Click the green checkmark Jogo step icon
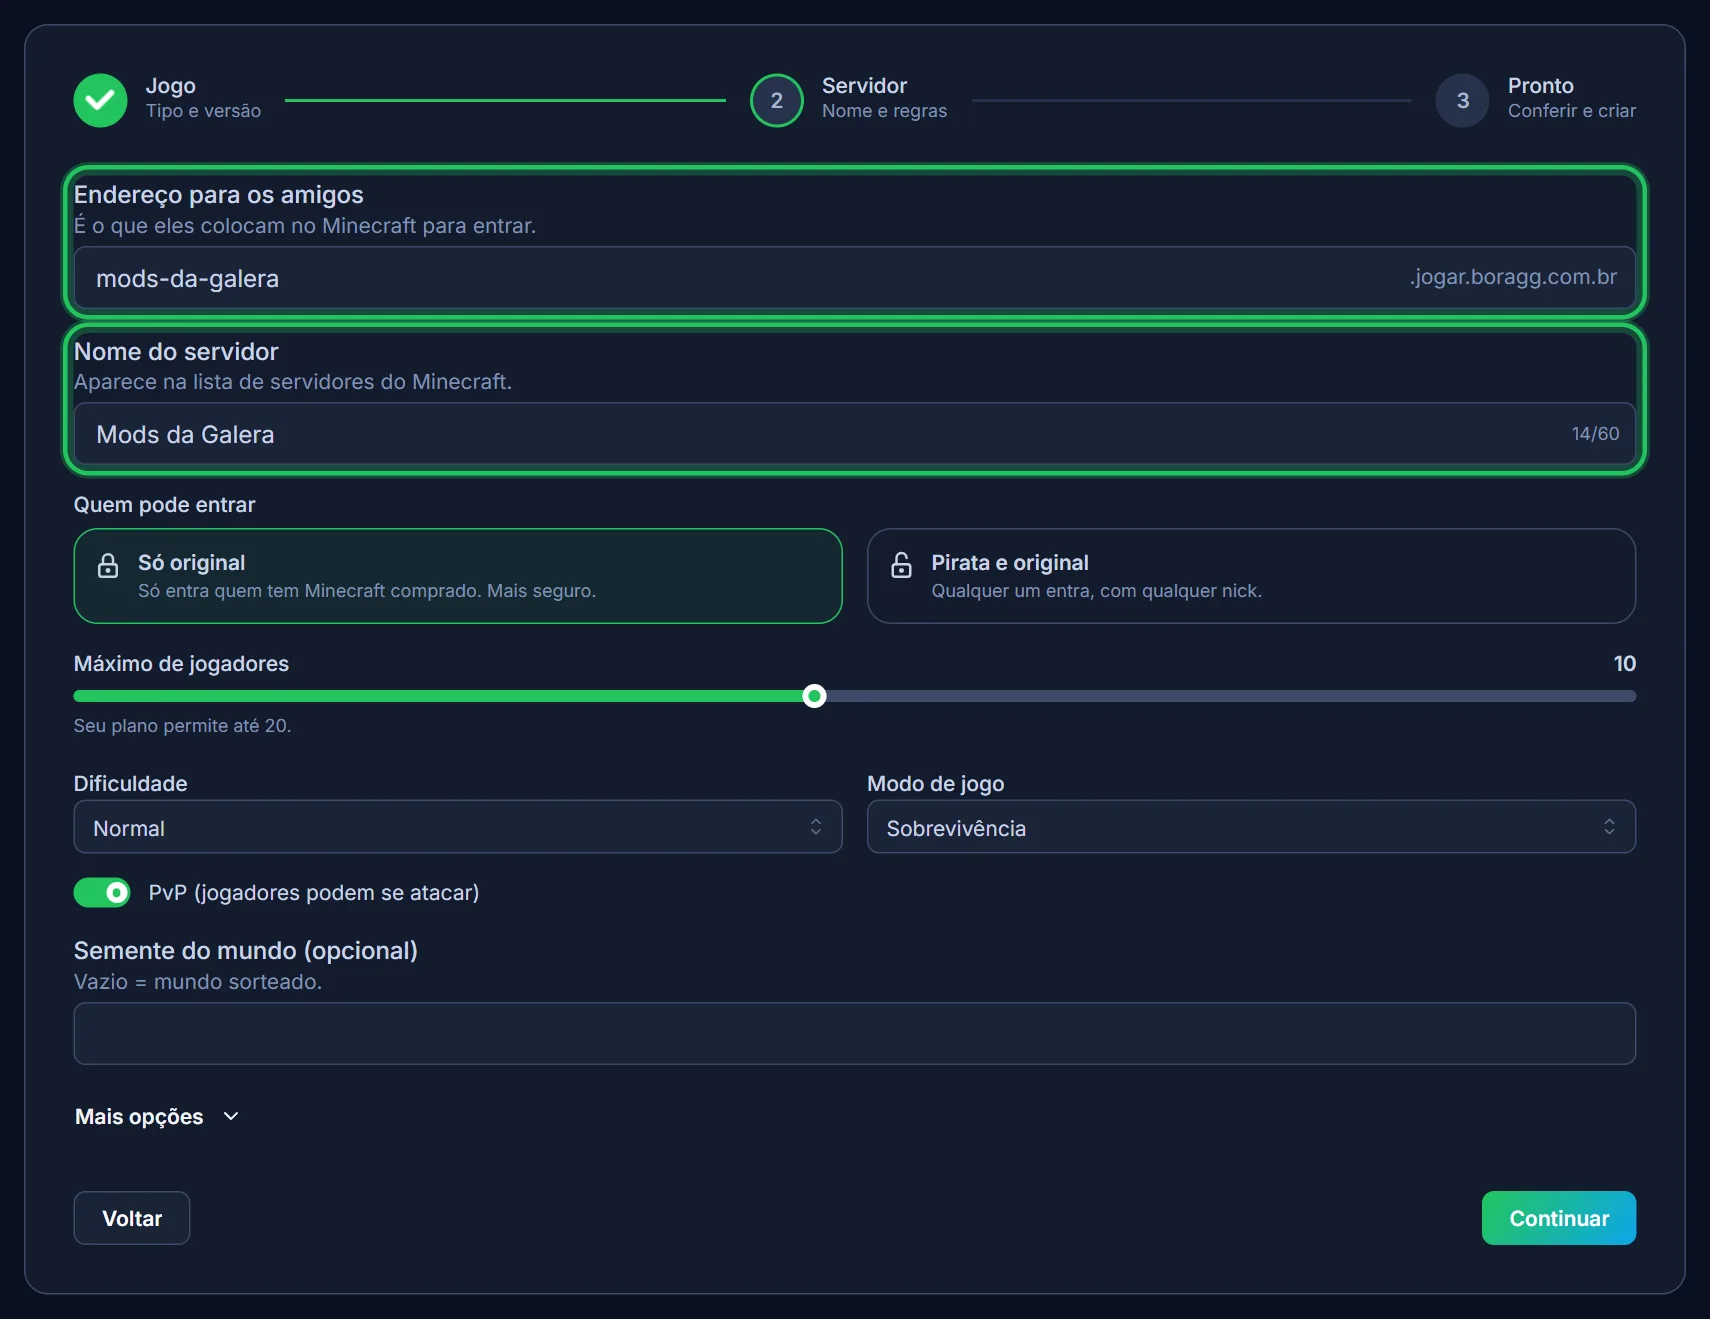1710x1319 pixels. [x=100, y=100]
